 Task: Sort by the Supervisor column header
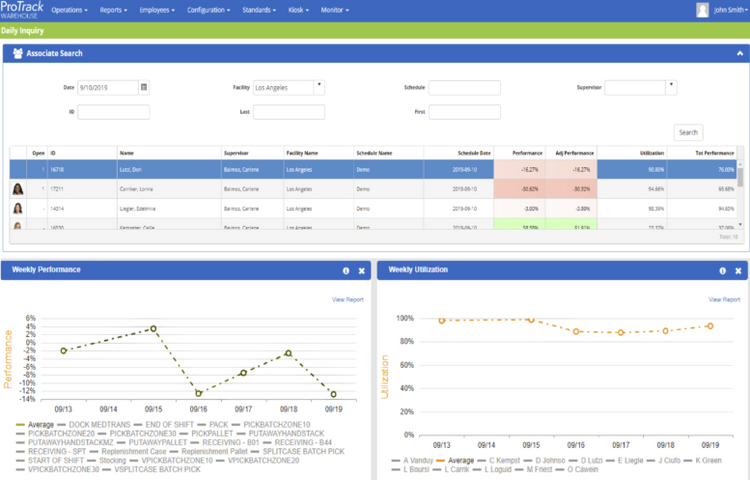pyautogui.click(x=252, y=153)
